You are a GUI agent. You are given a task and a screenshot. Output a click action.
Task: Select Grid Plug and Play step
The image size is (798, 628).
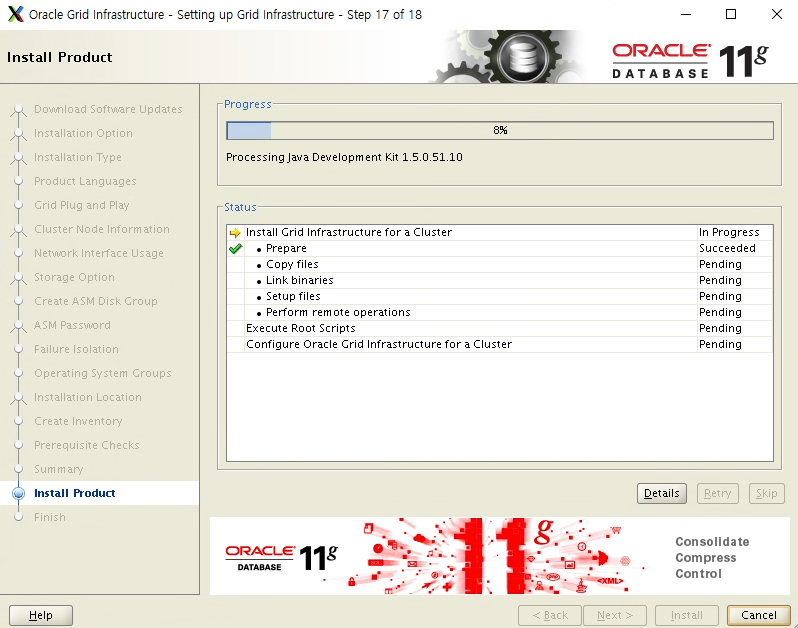click(x=81, y=205)
